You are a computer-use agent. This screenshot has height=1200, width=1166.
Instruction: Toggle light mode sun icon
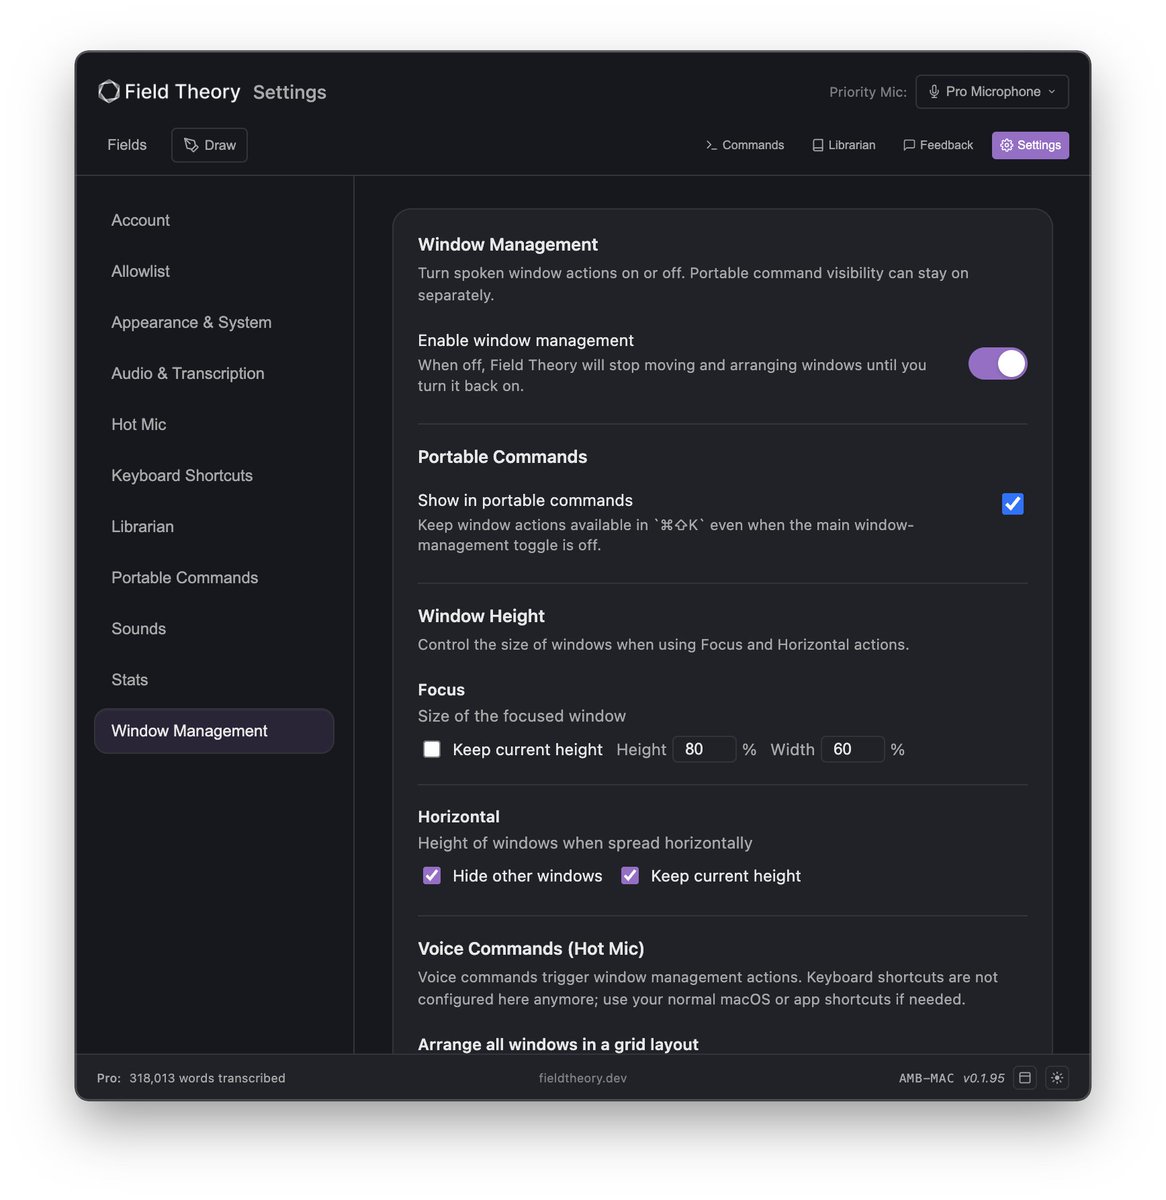1057,1078
